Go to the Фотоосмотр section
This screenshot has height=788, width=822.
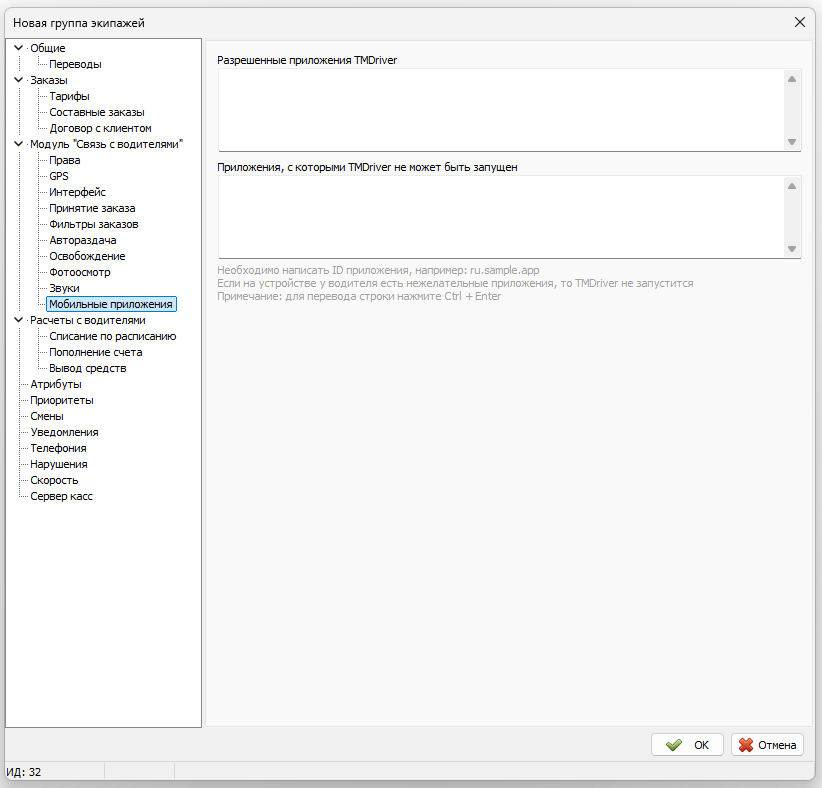(80, 272)
